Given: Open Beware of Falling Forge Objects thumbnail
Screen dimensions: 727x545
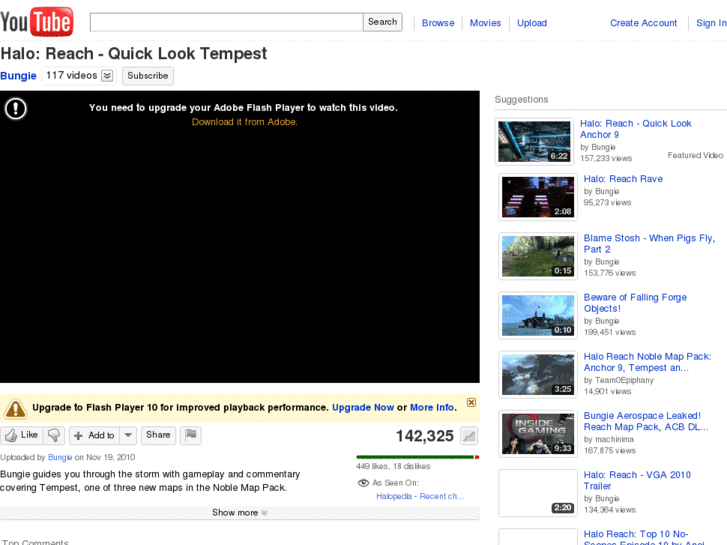Looking at the screenshot, I should 538,315.
